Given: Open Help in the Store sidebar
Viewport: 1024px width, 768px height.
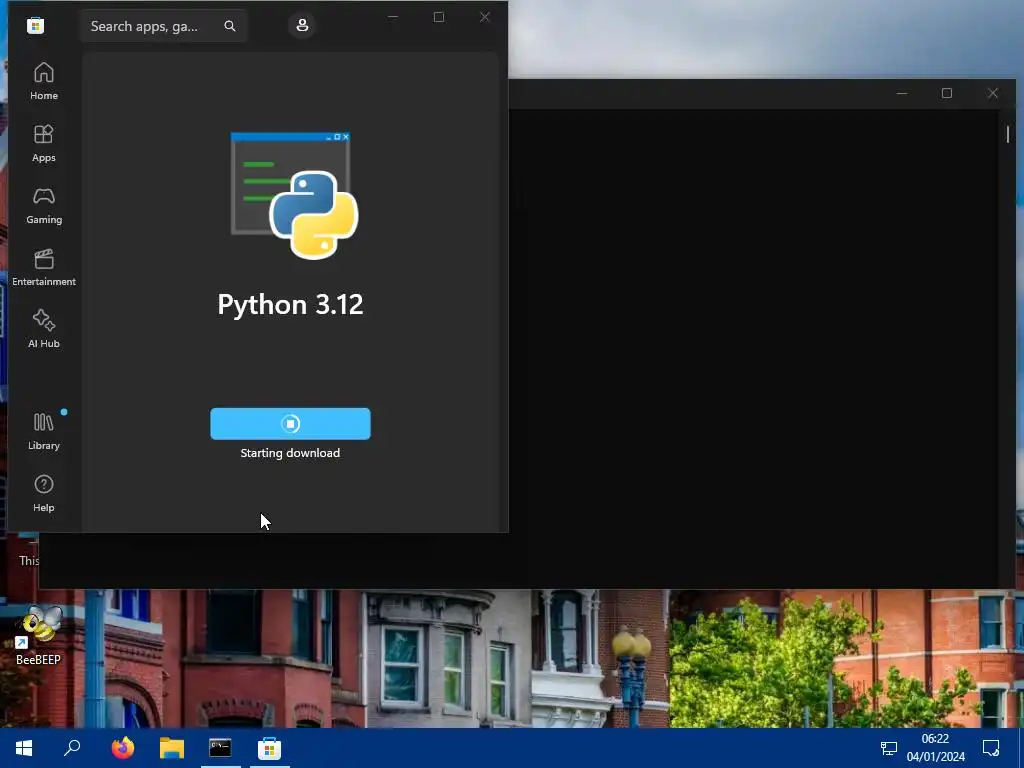Looking at the screenshot, I should [x=44, y=493].
